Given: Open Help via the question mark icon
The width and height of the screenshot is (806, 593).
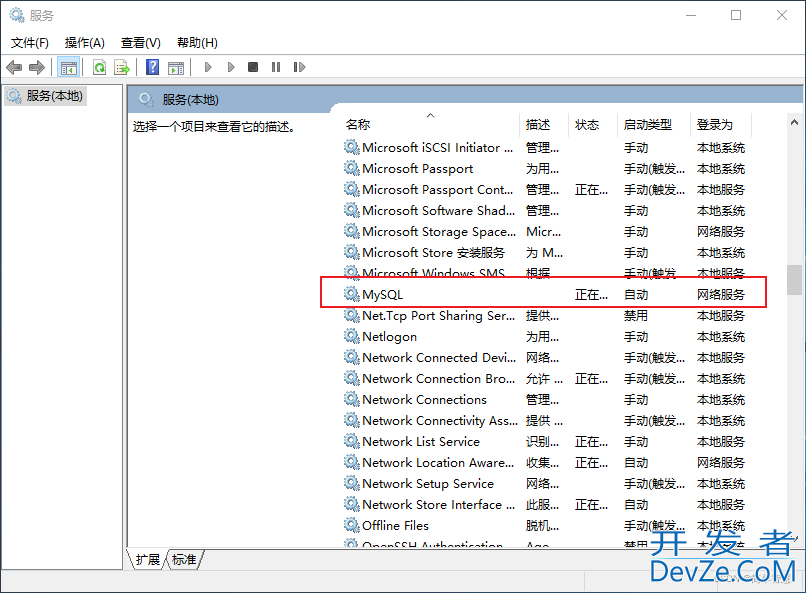Looking at the screenshot, I should [x=152, y=67].
